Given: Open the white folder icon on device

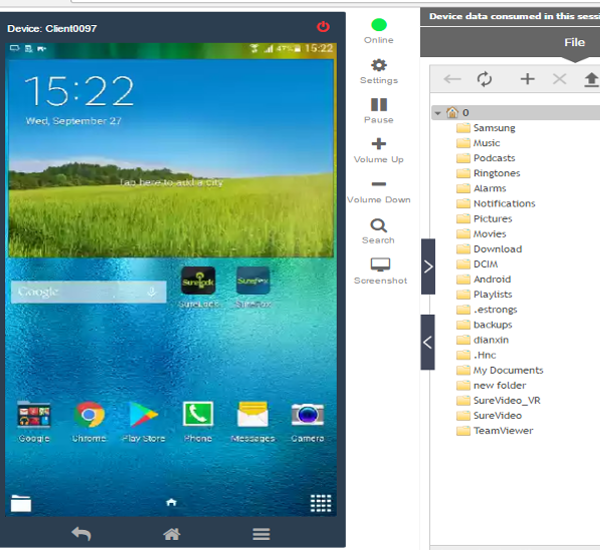Looking at the screenshot, I should pyautogui.click(x=21, y=503).
